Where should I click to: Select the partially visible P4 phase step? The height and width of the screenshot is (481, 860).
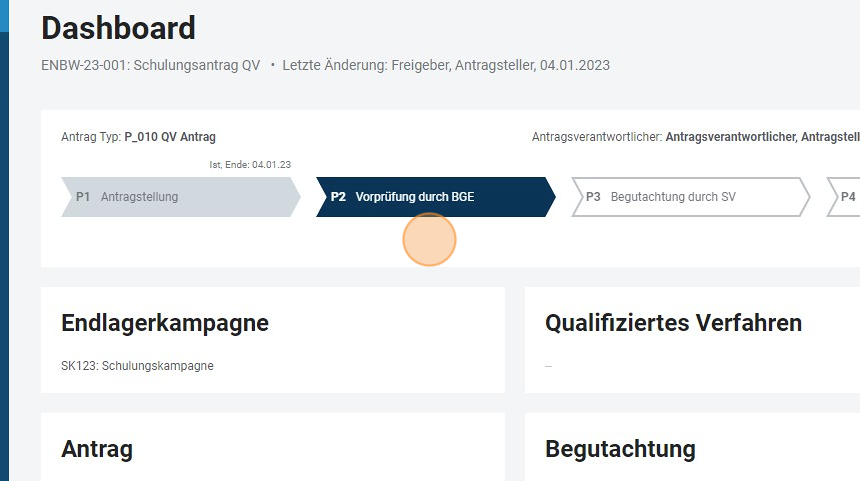(845, 197)
